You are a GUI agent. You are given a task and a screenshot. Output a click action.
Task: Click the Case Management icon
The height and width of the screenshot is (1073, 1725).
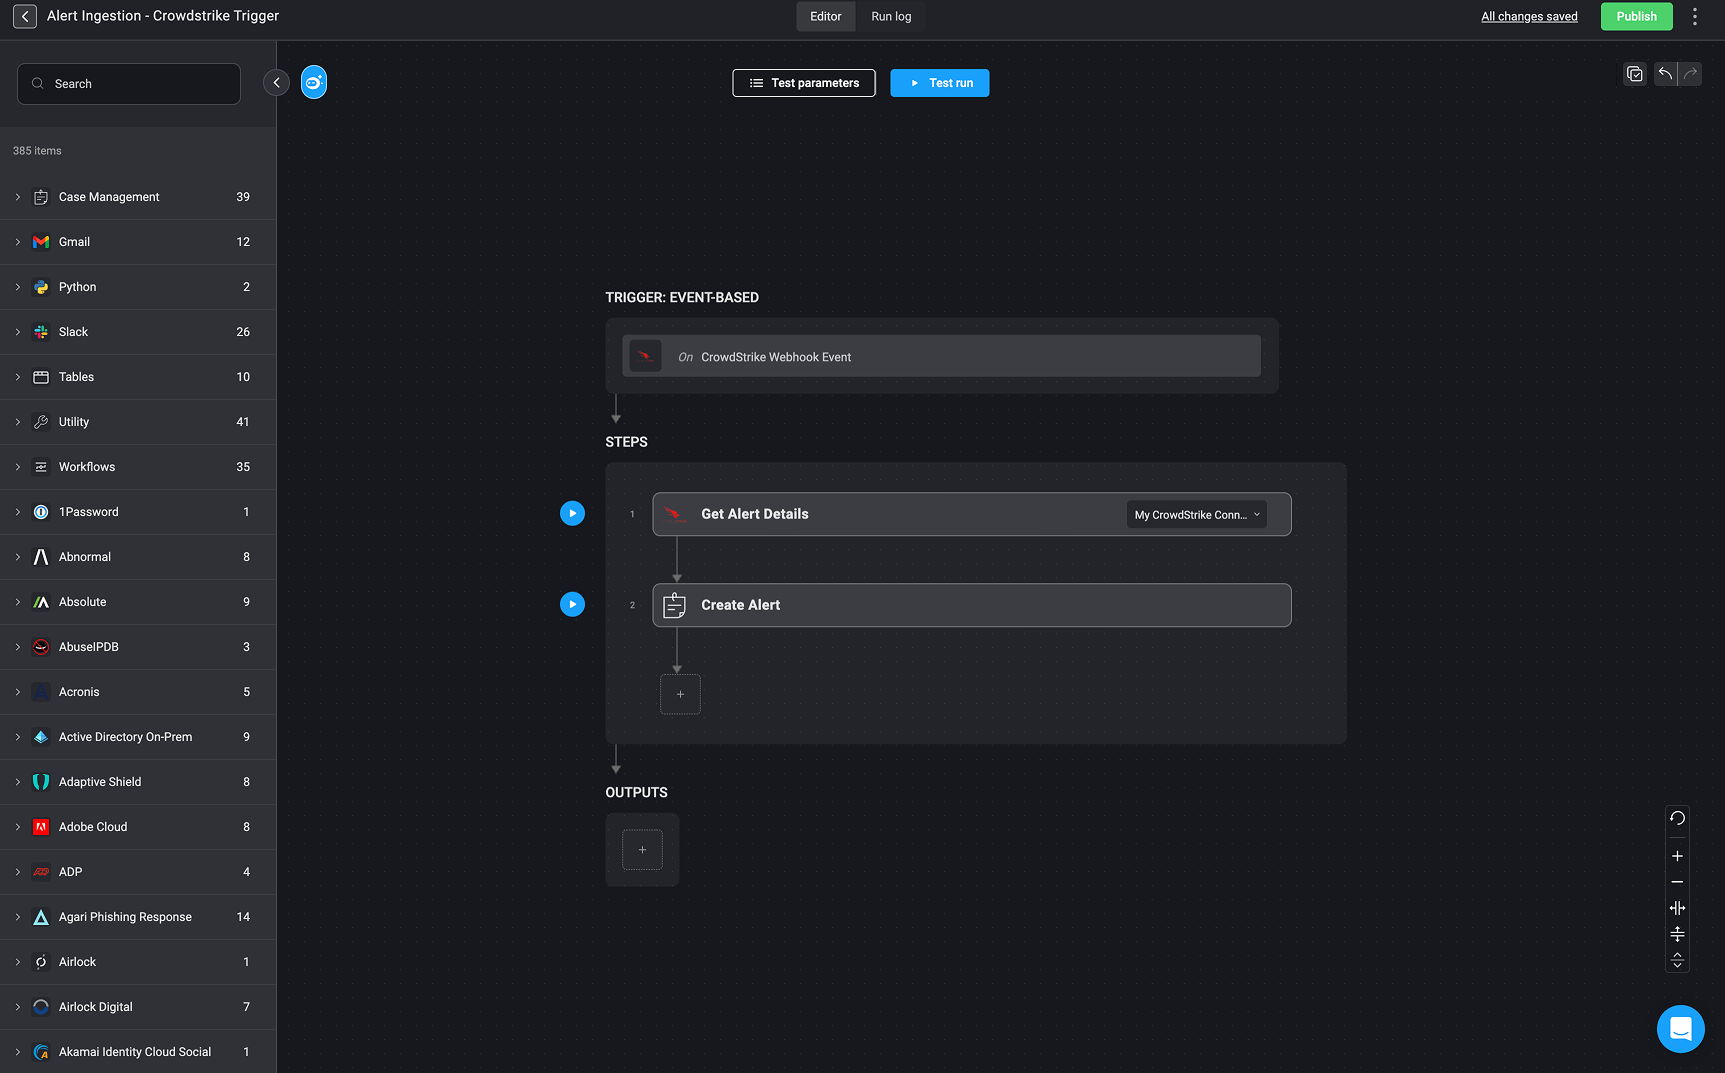click(41, 197)
